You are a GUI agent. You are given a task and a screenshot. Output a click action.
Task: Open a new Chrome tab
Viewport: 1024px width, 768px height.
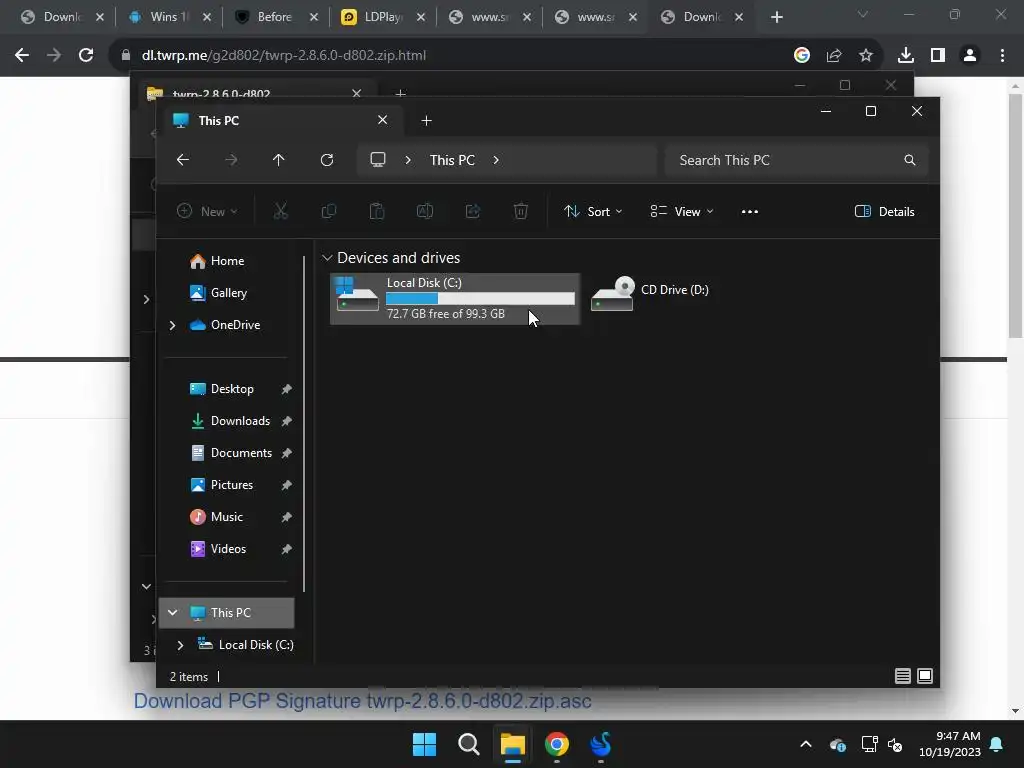[776, 17]
